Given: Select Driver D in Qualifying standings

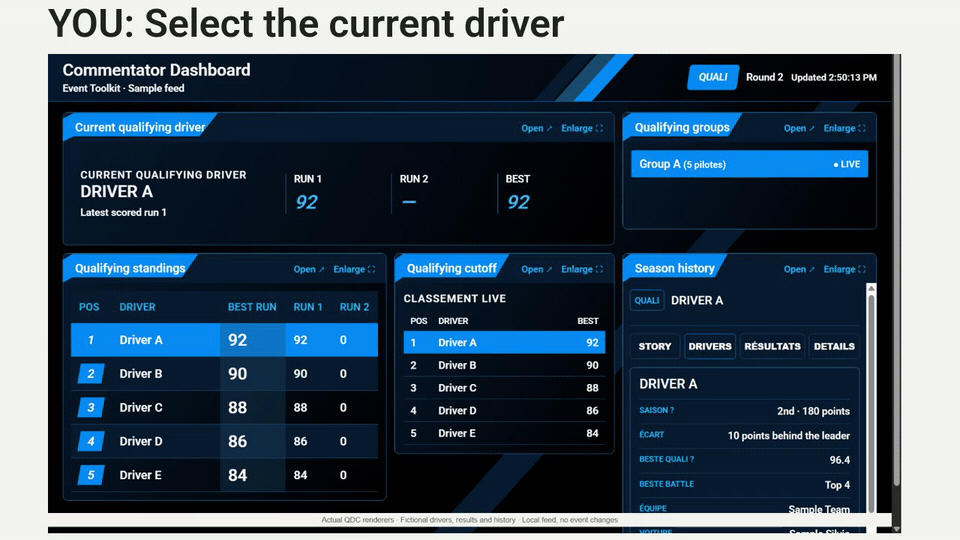Looking at the screenshot, I should pos(224,441).
